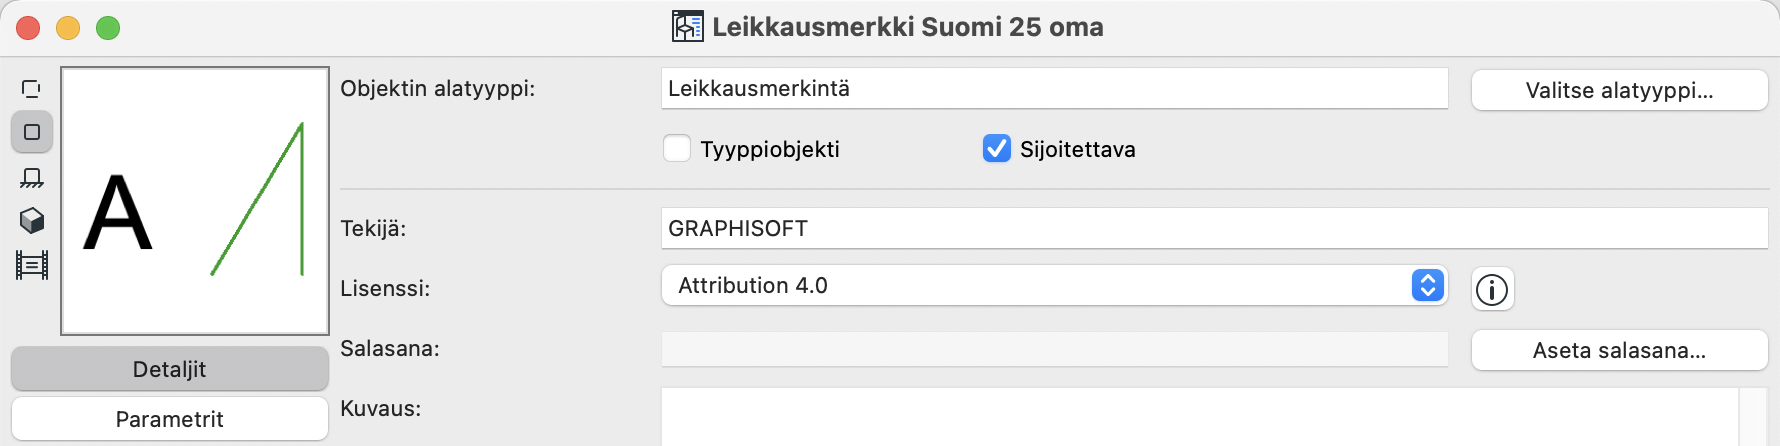This screenshot has width=1780, height=446.
Task: Switch preview to 2D floor plan view icon
Action: [32, 177]
